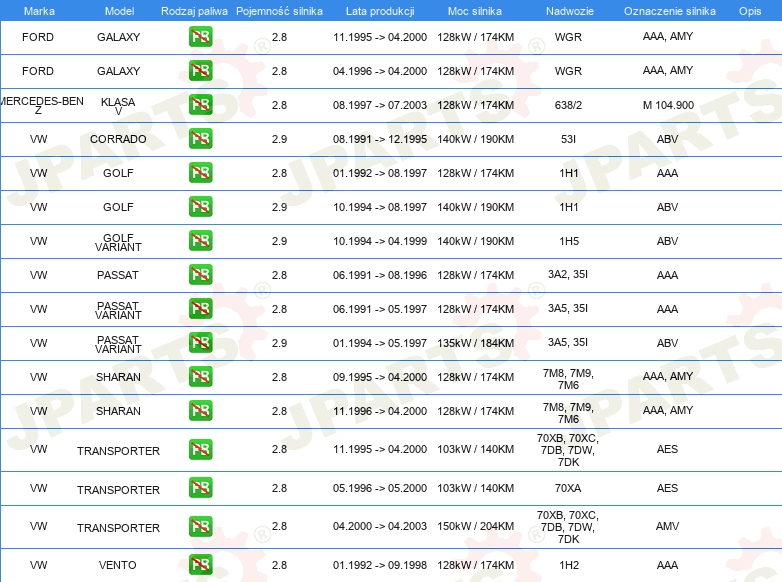Viewport: 782px width, 582px height.
Task: Select production years 09.1995 -> 04.2000
Action: click(x=380, y=377)
